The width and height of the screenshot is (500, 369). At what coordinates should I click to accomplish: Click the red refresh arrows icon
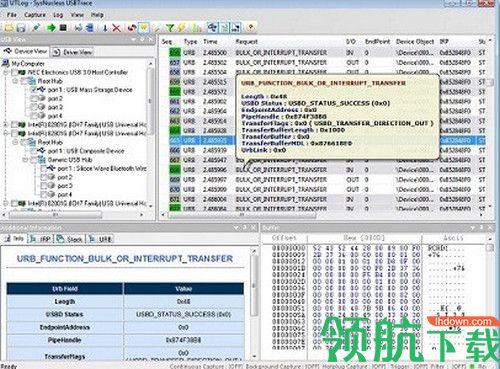[132, 28]
